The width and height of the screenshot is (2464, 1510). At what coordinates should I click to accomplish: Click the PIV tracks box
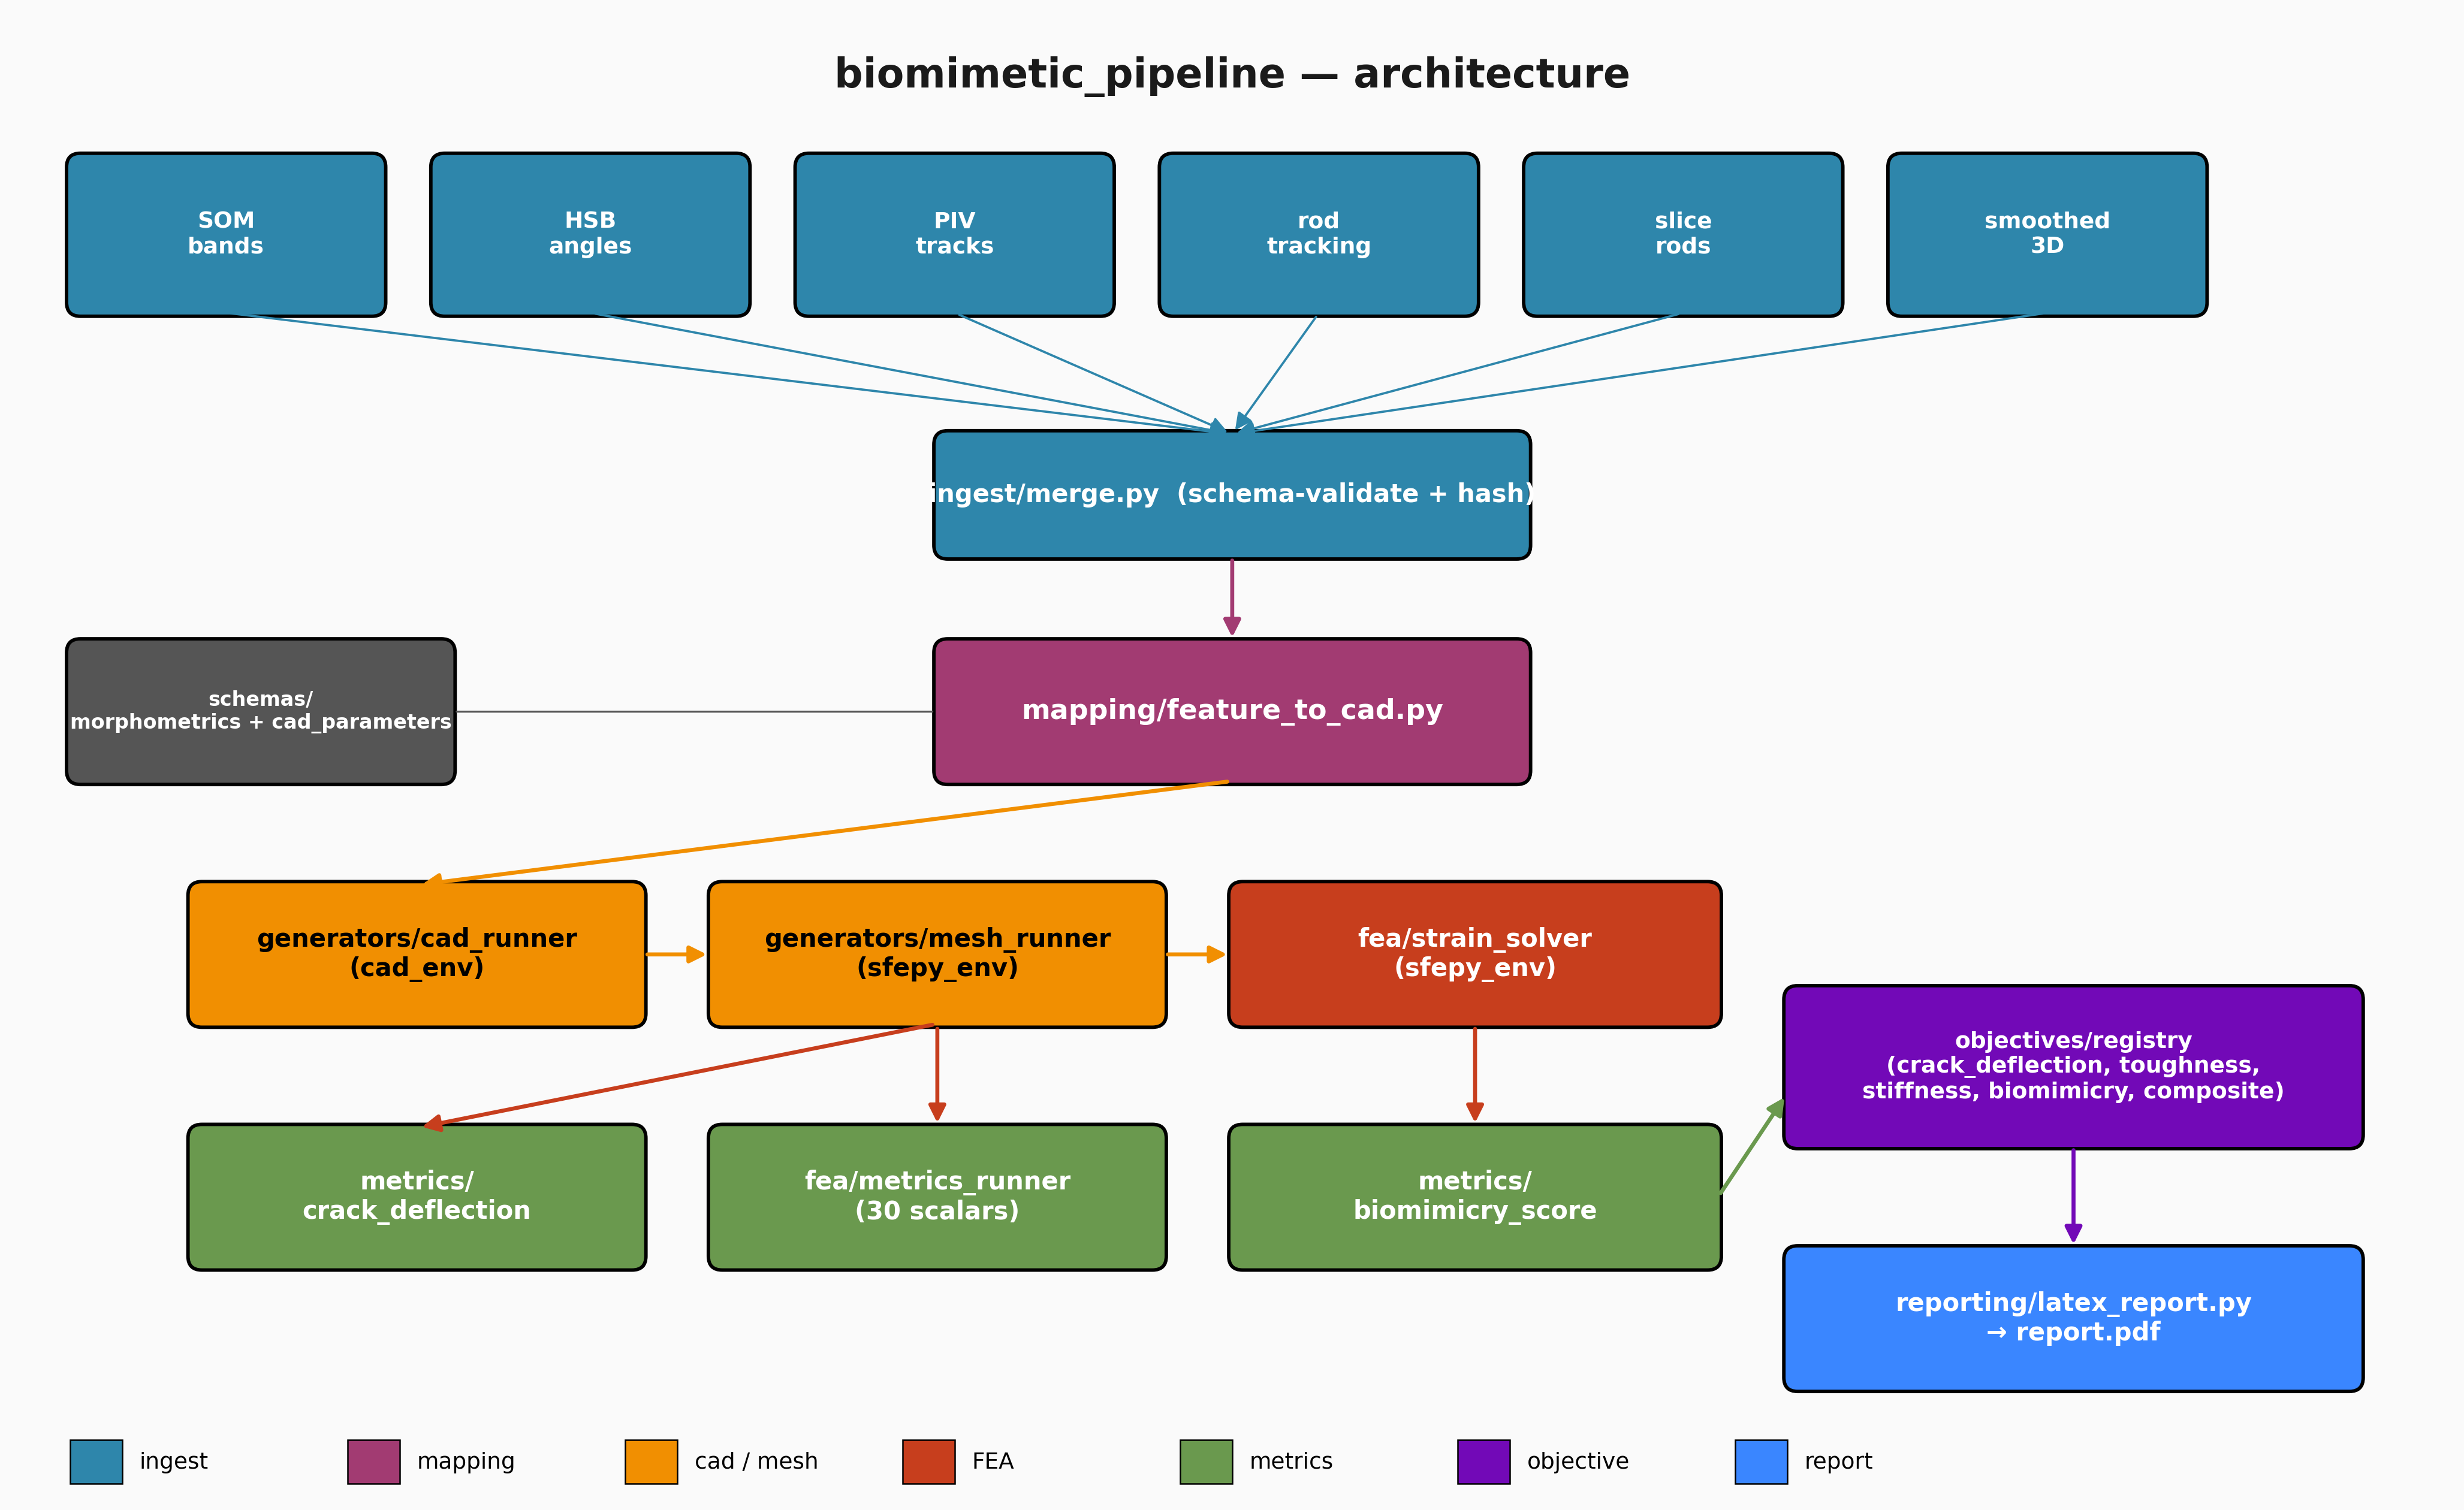pyautogui.click(x=954, y=235)
